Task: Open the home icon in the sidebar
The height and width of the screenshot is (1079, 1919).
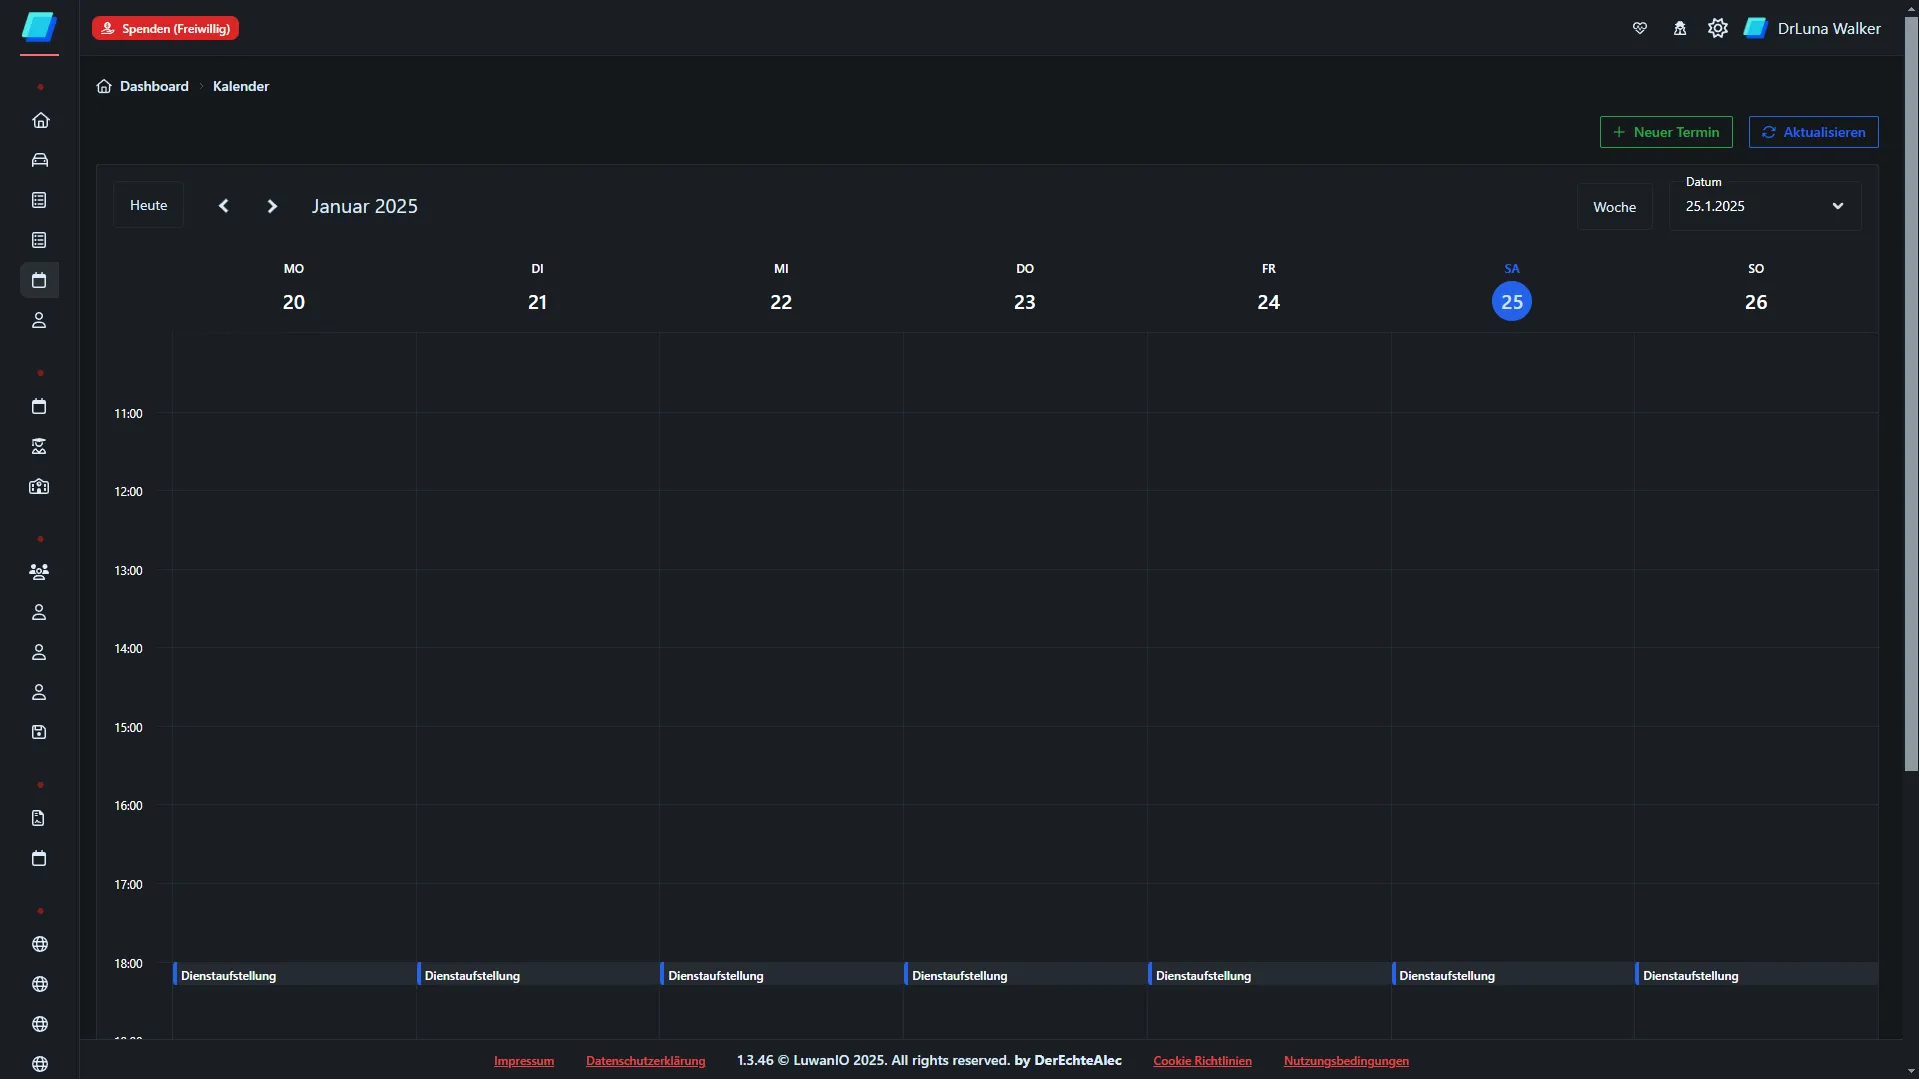Action: pos(40,120)
